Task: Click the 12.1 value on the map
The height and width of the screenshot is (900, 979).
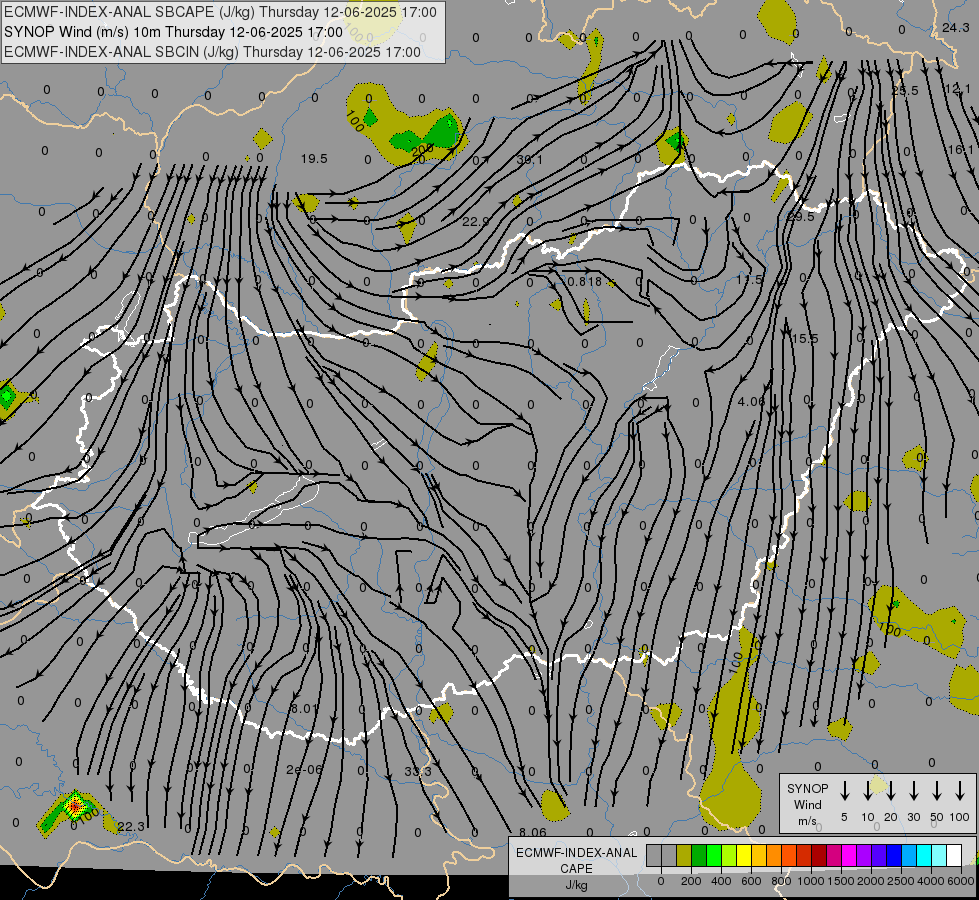Action: (958, 89)
